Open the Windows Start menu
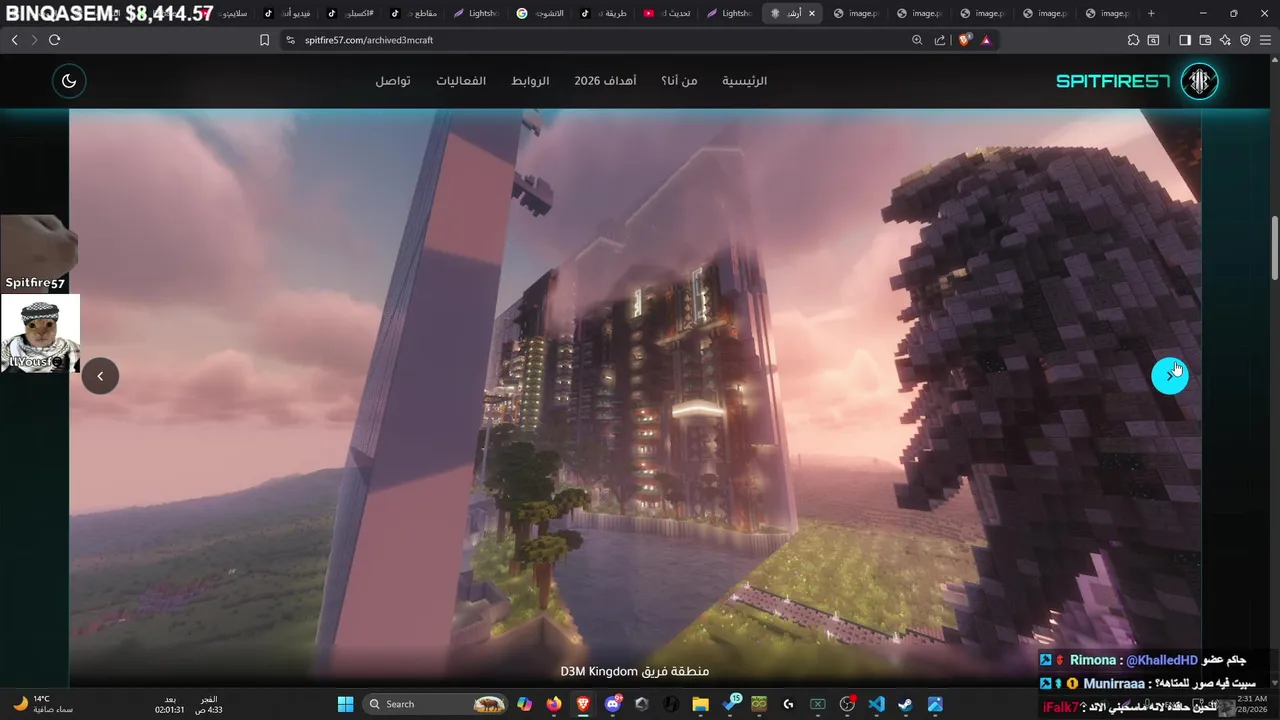 point(345,704)
